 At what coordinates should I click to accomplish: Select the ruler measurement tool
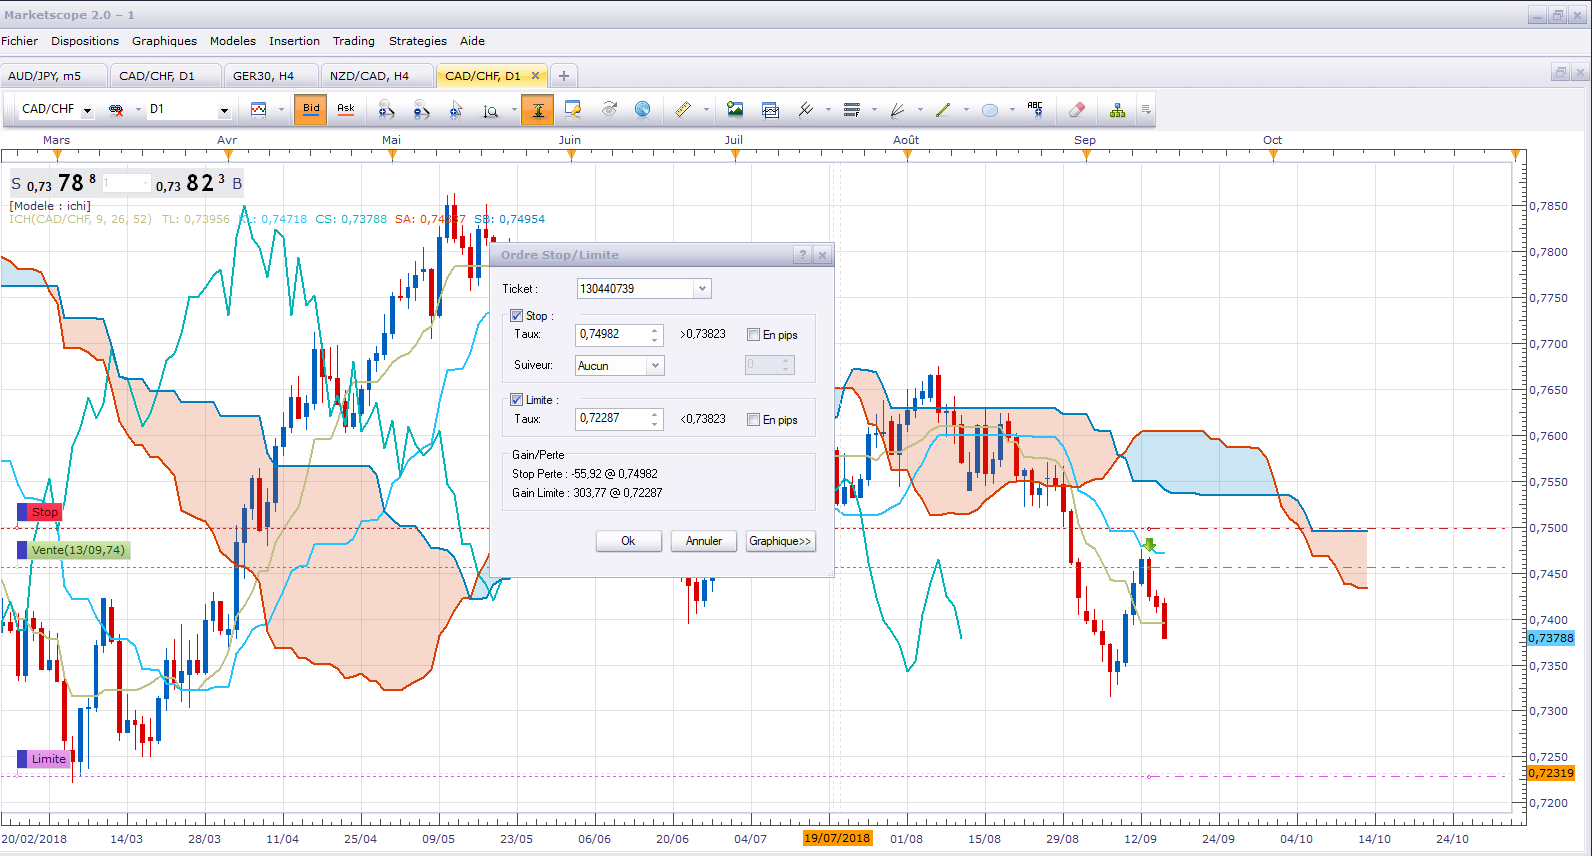click(x=683, y=110)
